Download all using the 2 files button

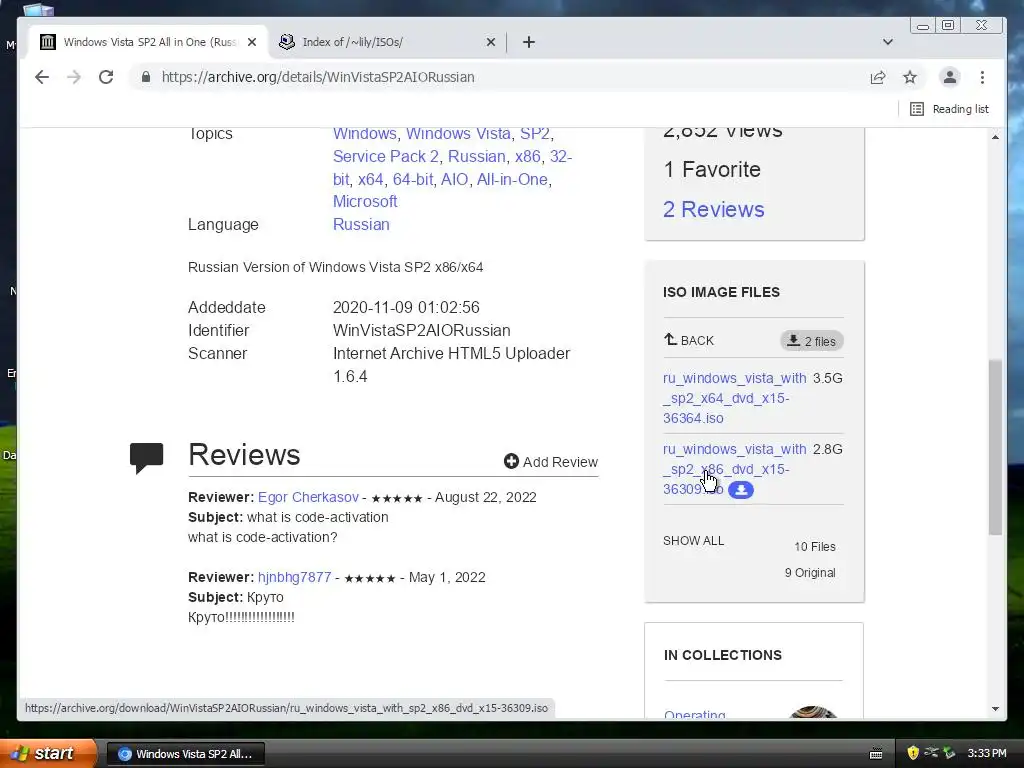tap(812, 341)
